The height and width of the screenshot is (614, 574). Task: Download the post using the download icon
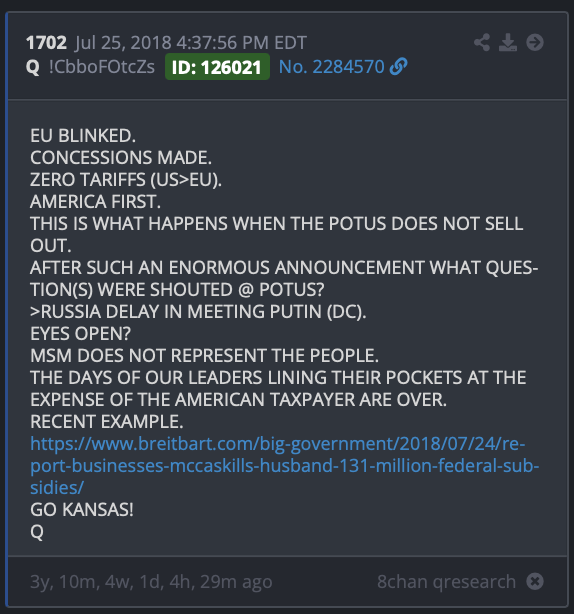pos(508,42)
